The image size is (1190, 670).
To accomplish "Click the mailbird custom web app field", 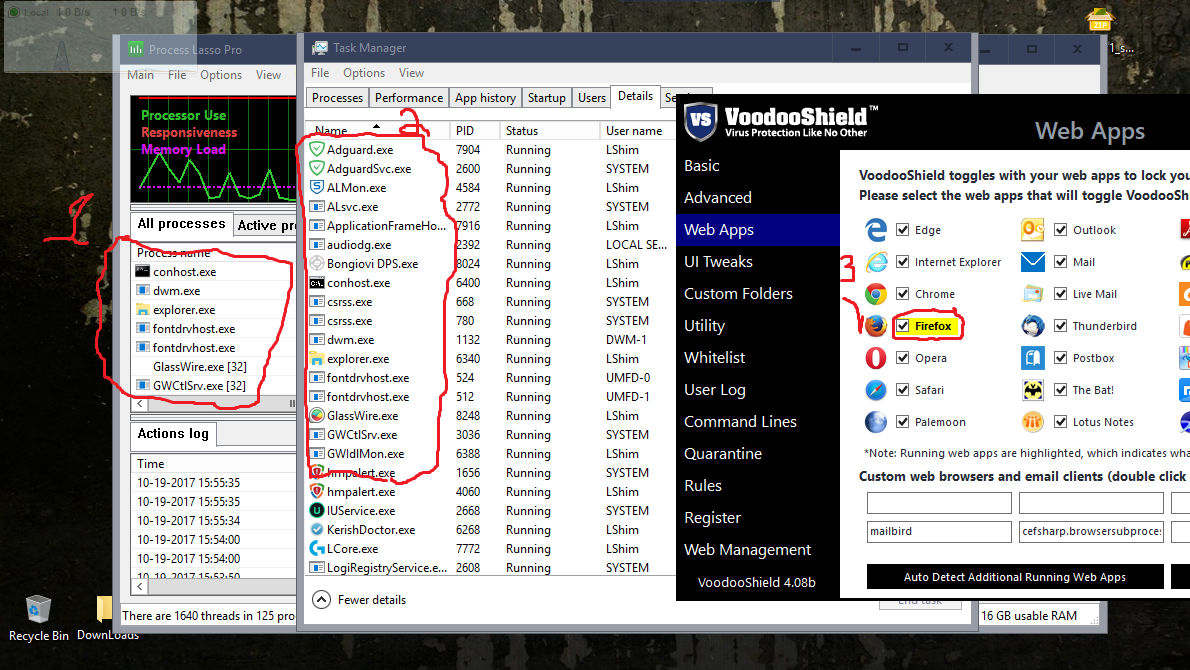I will coord(939,531).
